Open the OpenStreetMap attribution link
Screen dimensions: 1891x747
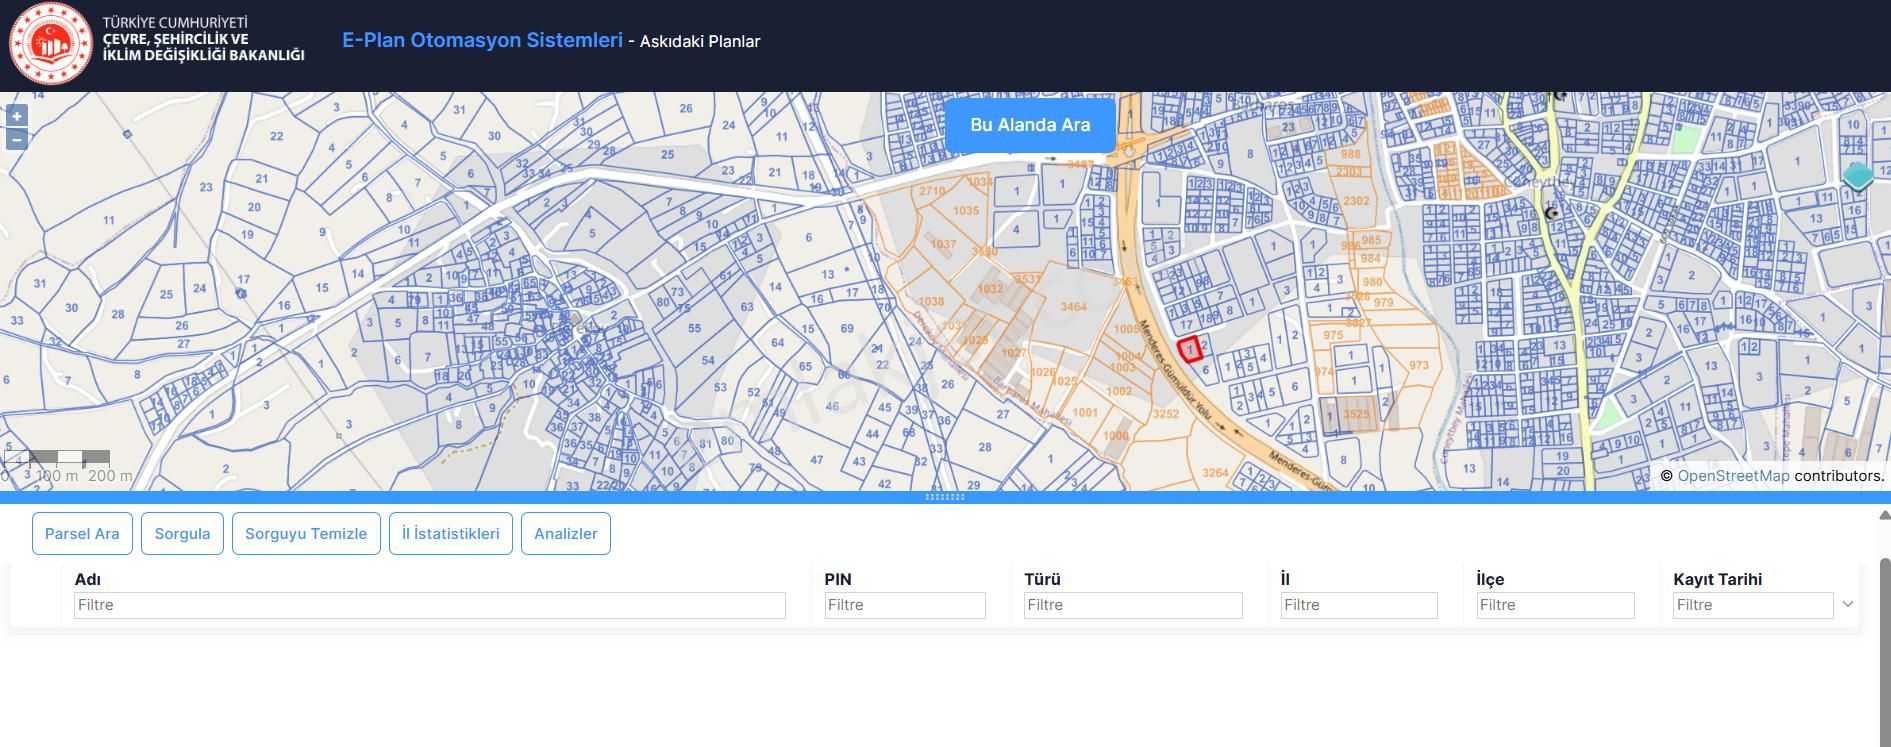pyautogui.click(x=1733, y=476)
